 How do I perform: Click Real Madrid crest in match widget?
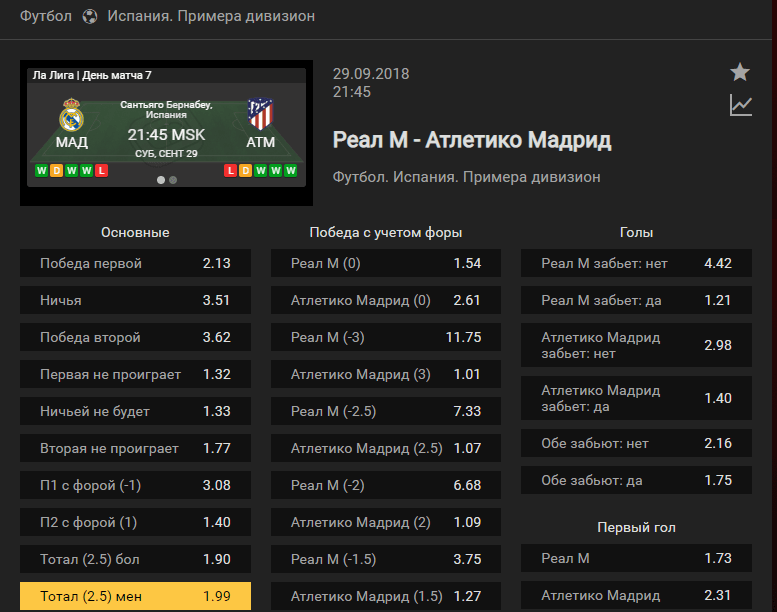tap(71, 115)
